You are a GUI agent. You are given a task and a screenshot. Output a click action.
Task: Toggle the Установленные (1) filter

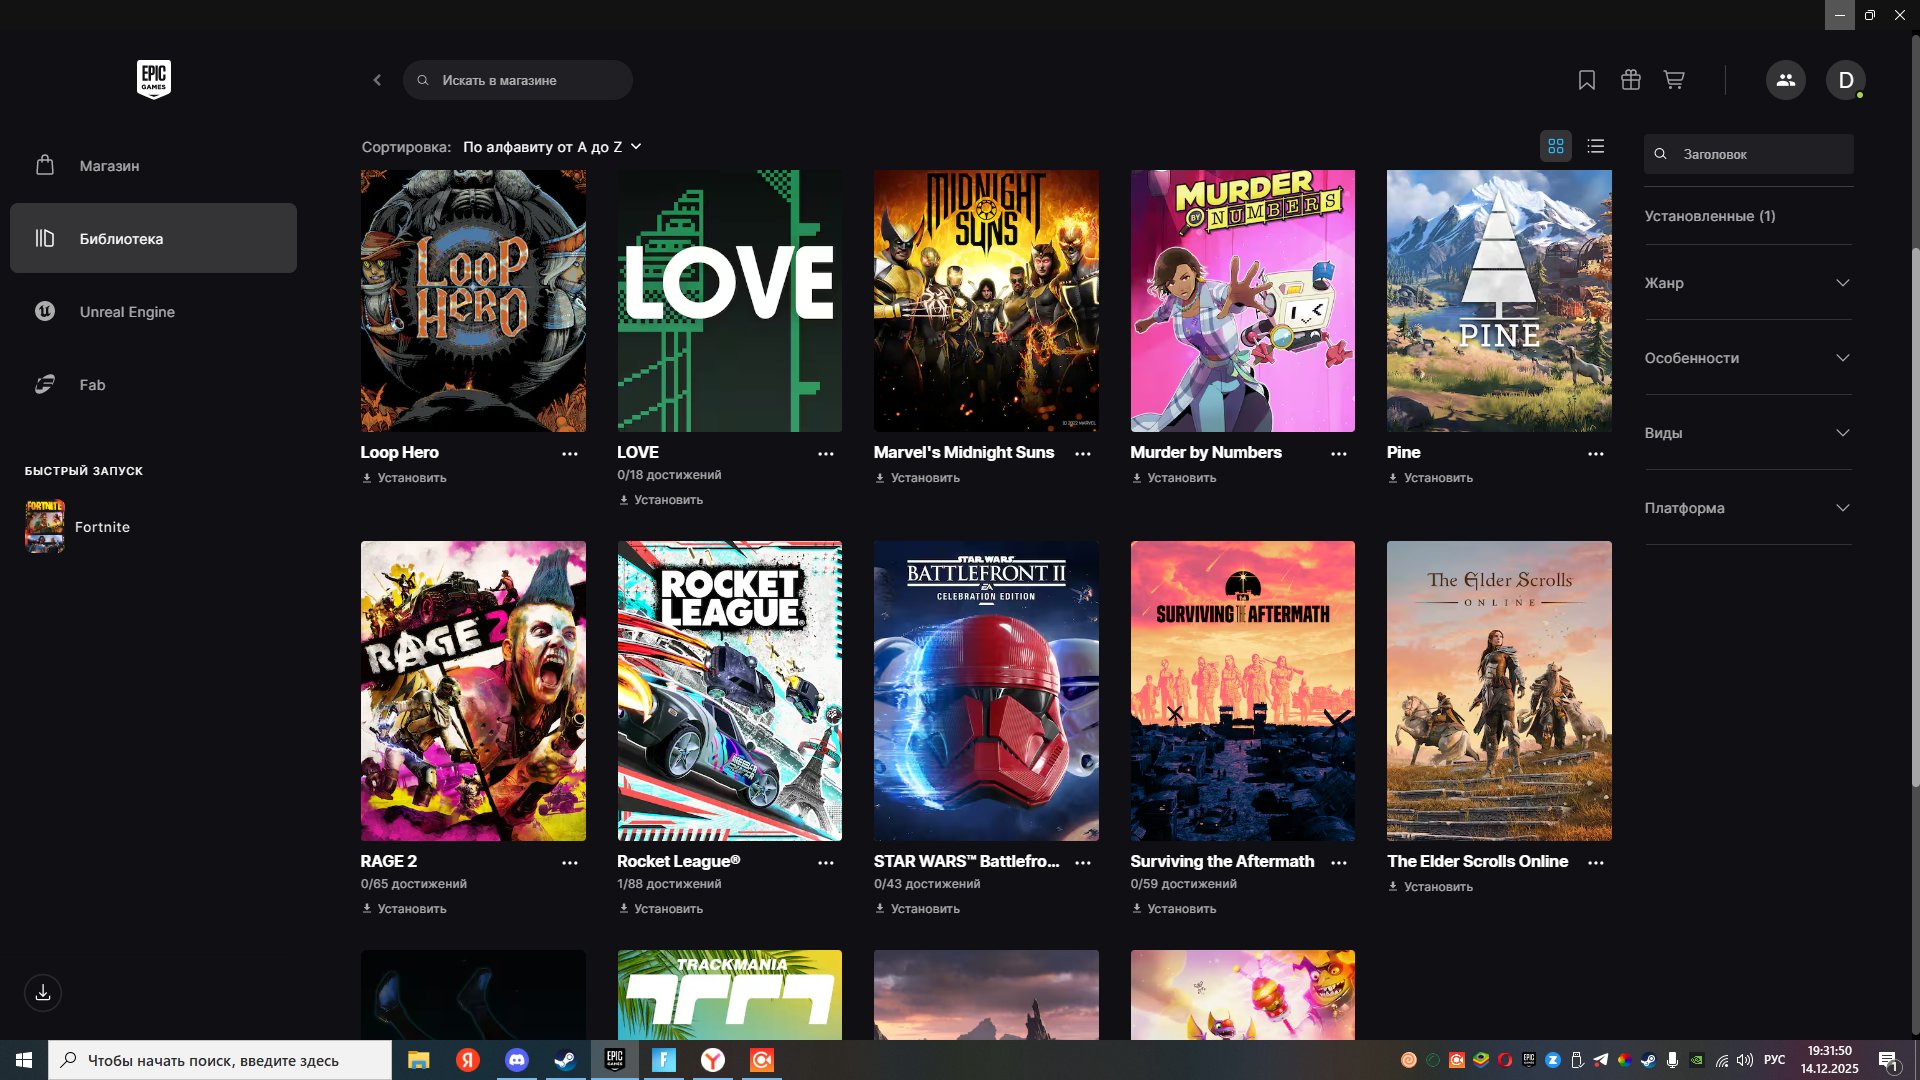(1710, 216)
